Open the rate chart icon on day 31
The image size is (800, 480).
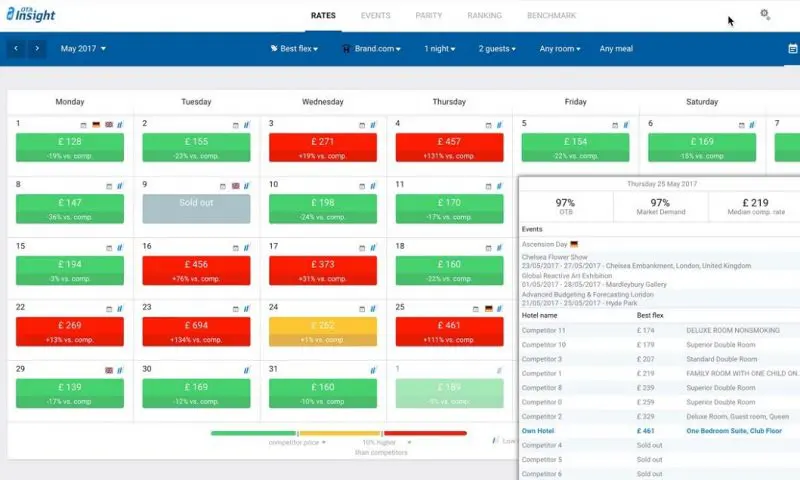point(373,370)
